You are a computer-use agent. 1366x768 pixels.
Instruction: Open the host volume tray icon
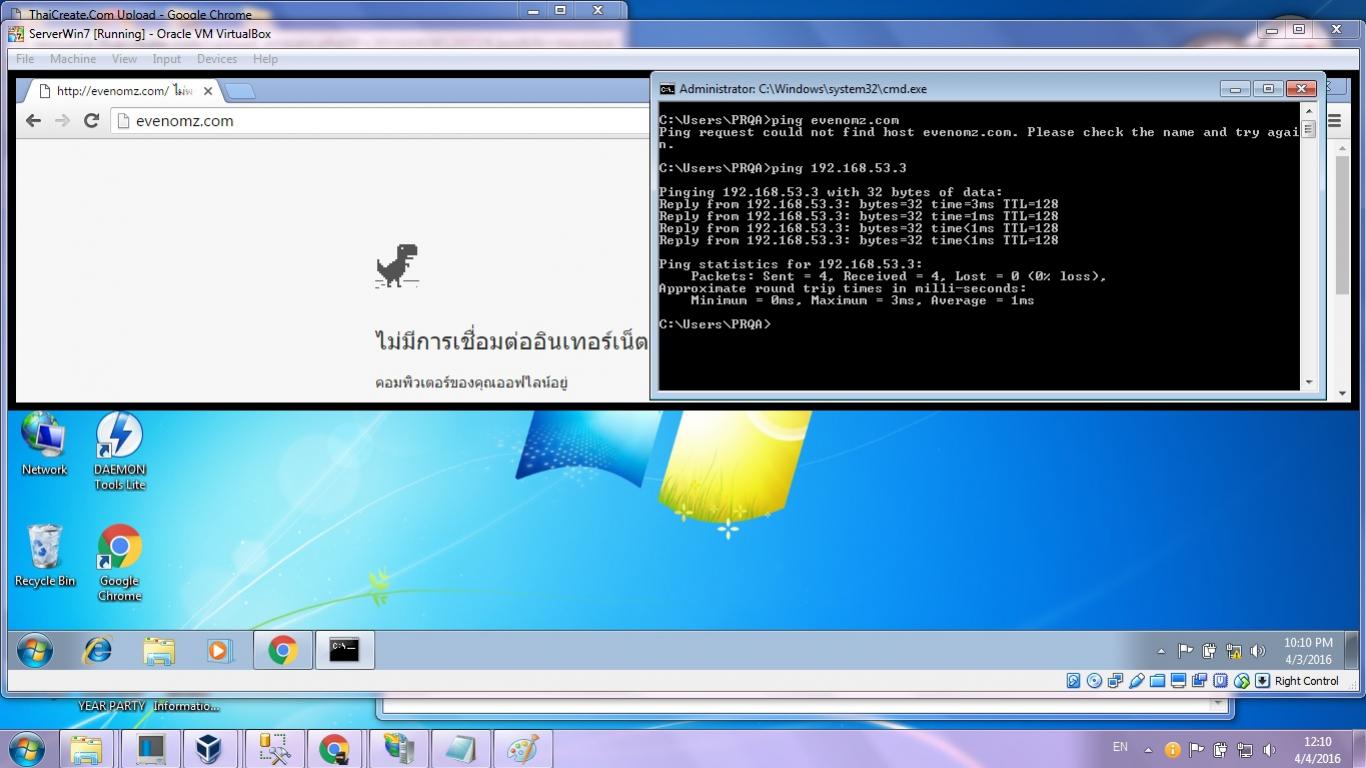click(x=1269, y=749)
